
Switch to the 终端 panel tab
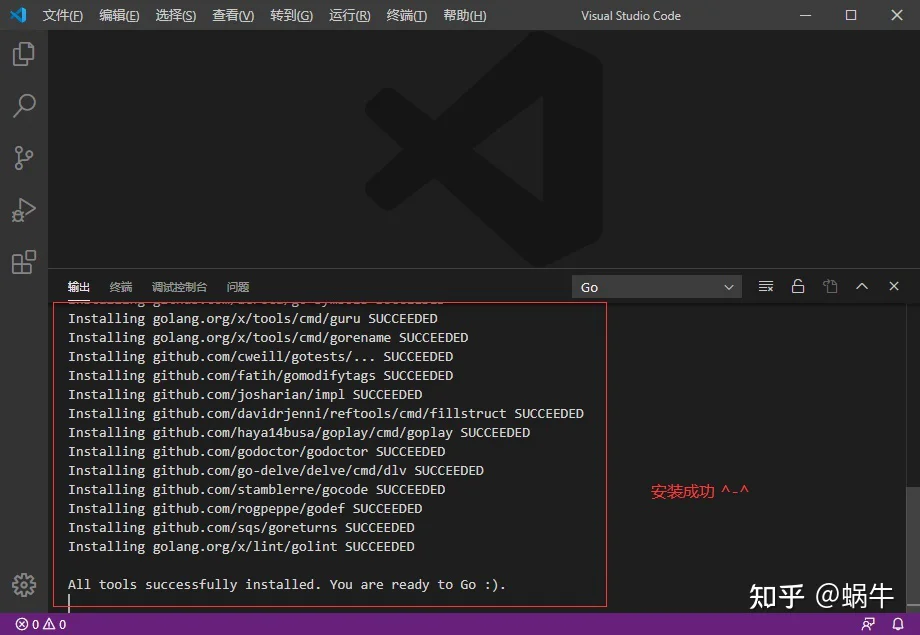(x=121, y=287)
